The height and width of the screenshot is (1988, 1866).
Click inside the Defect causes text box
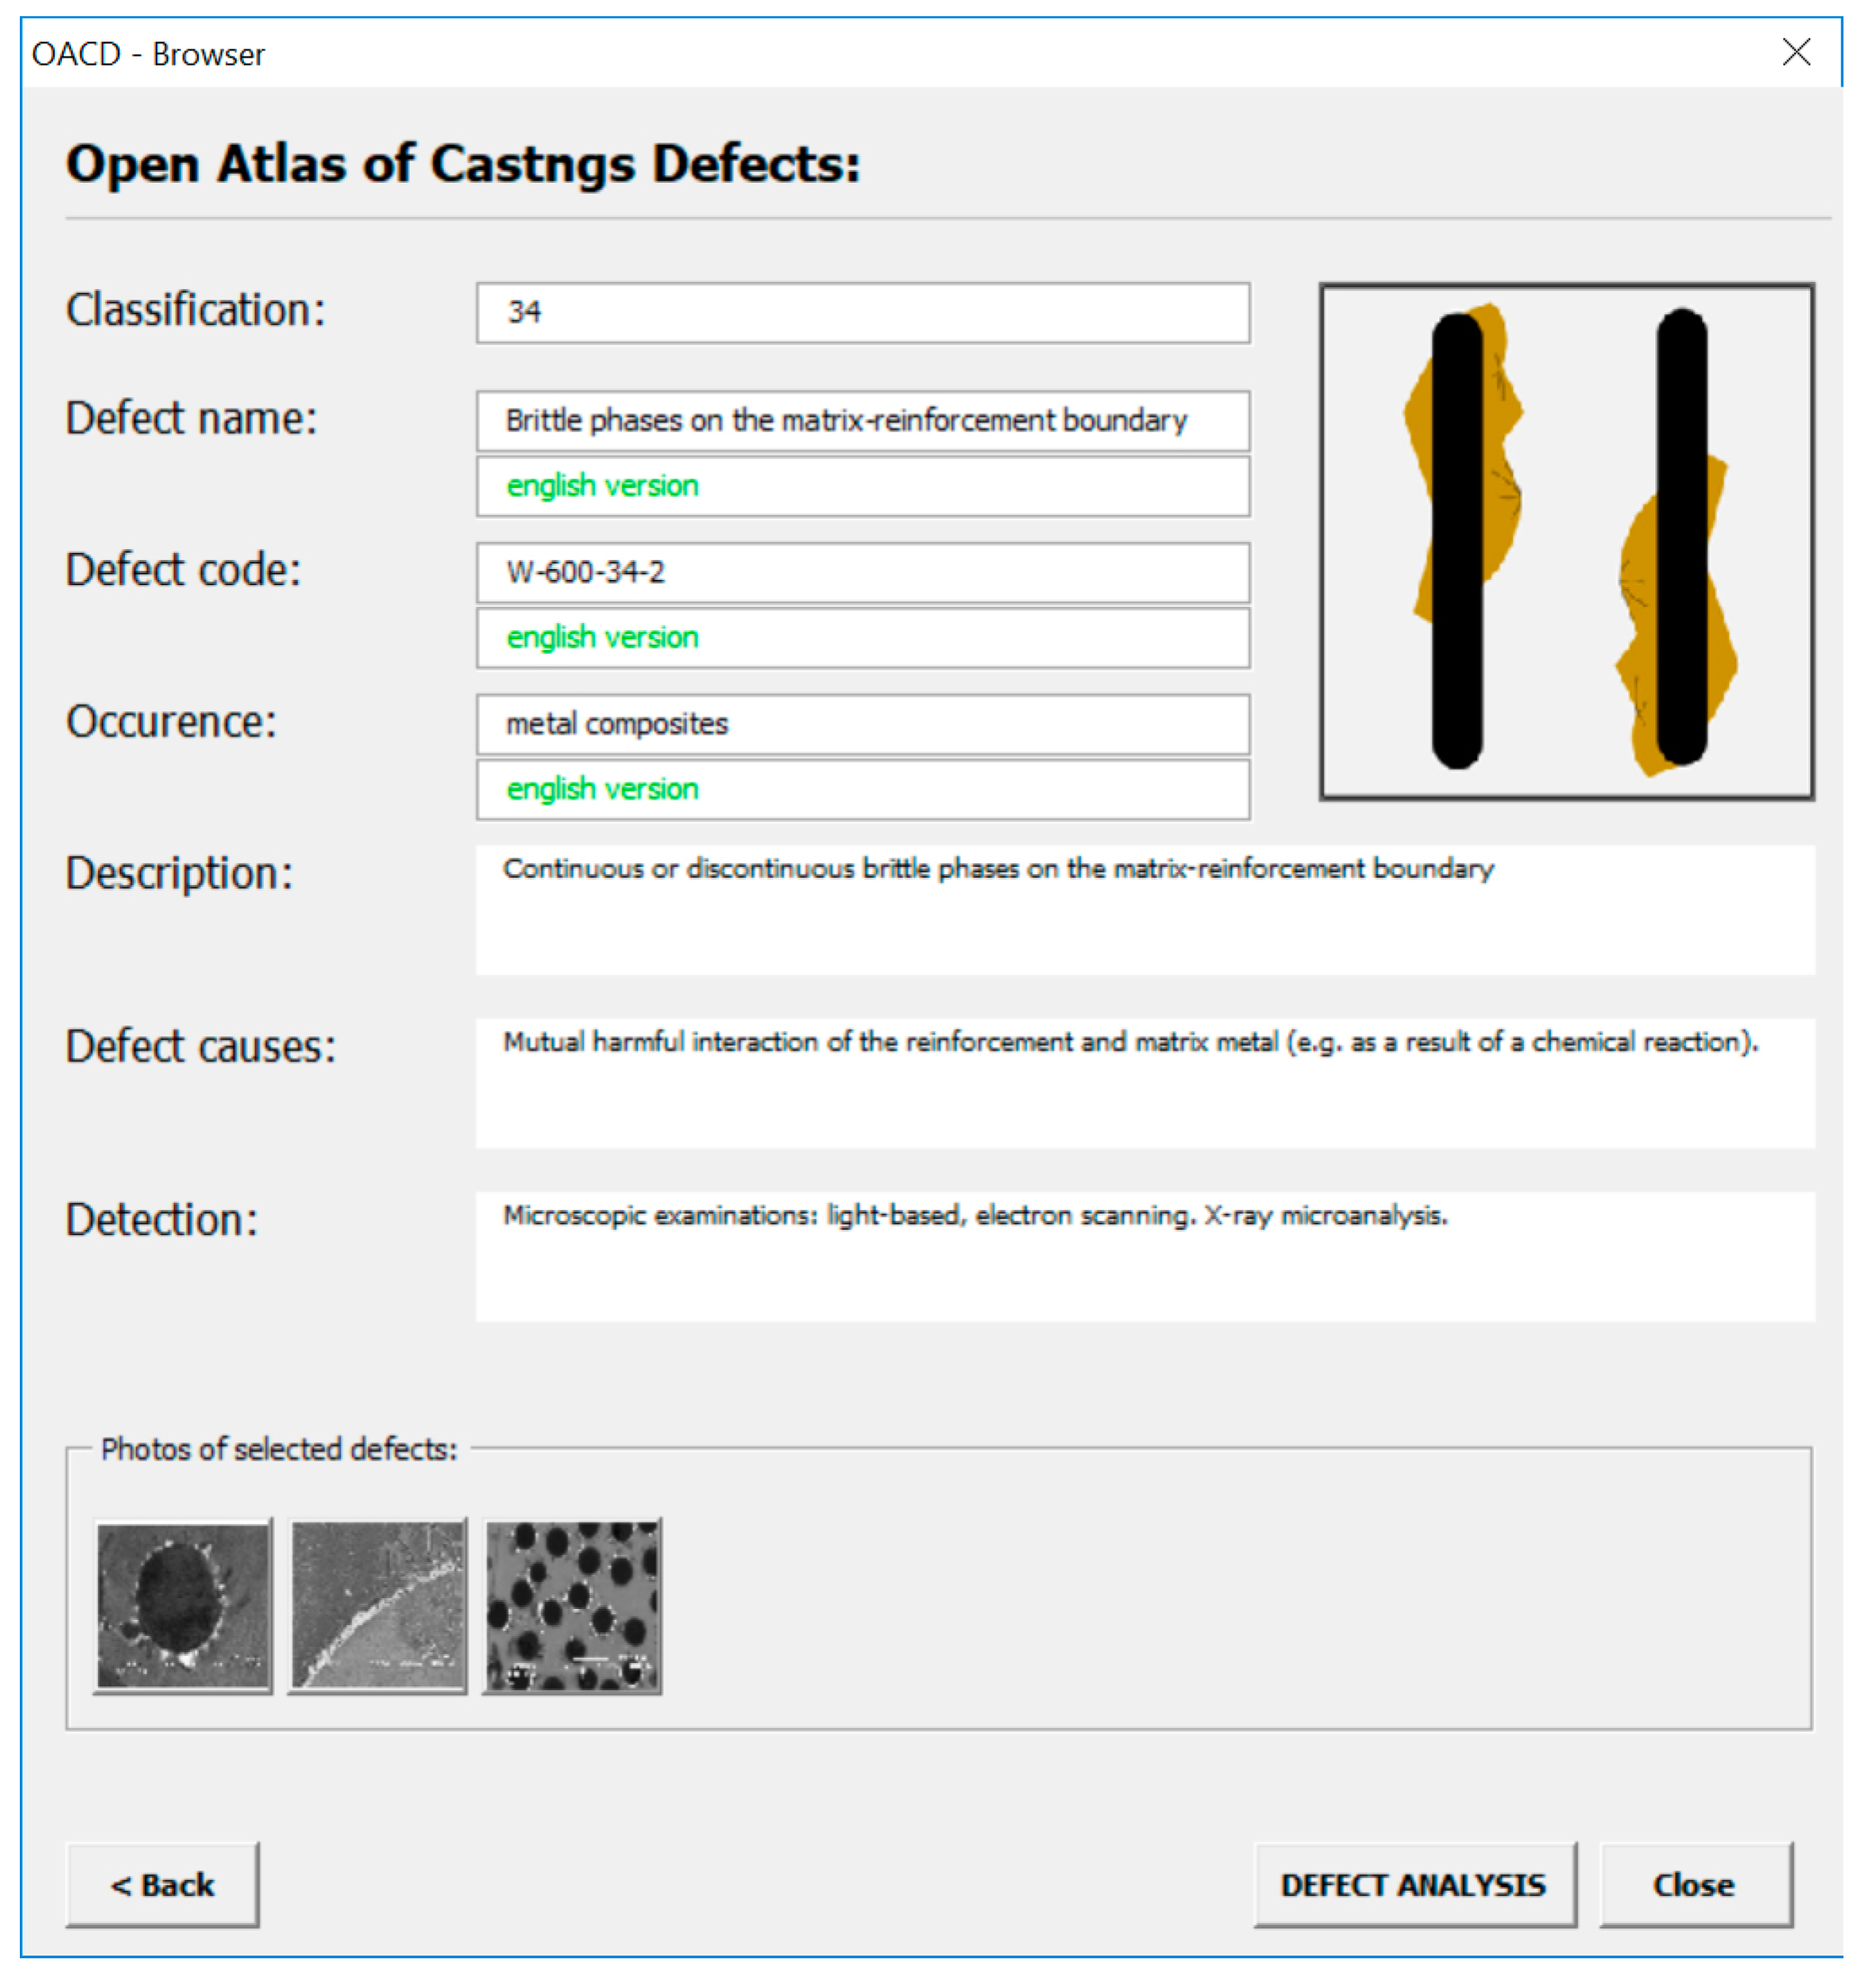(1144, 1083)
